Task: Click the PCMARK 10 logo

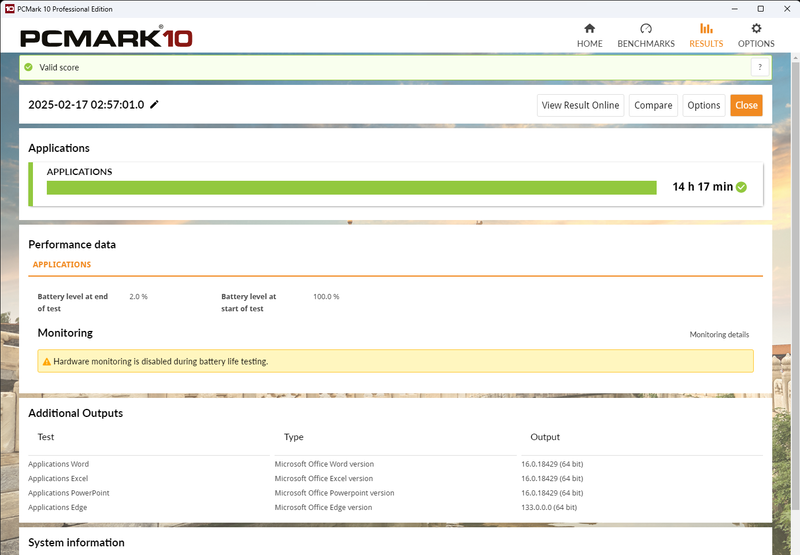Action: pos(106,38)
